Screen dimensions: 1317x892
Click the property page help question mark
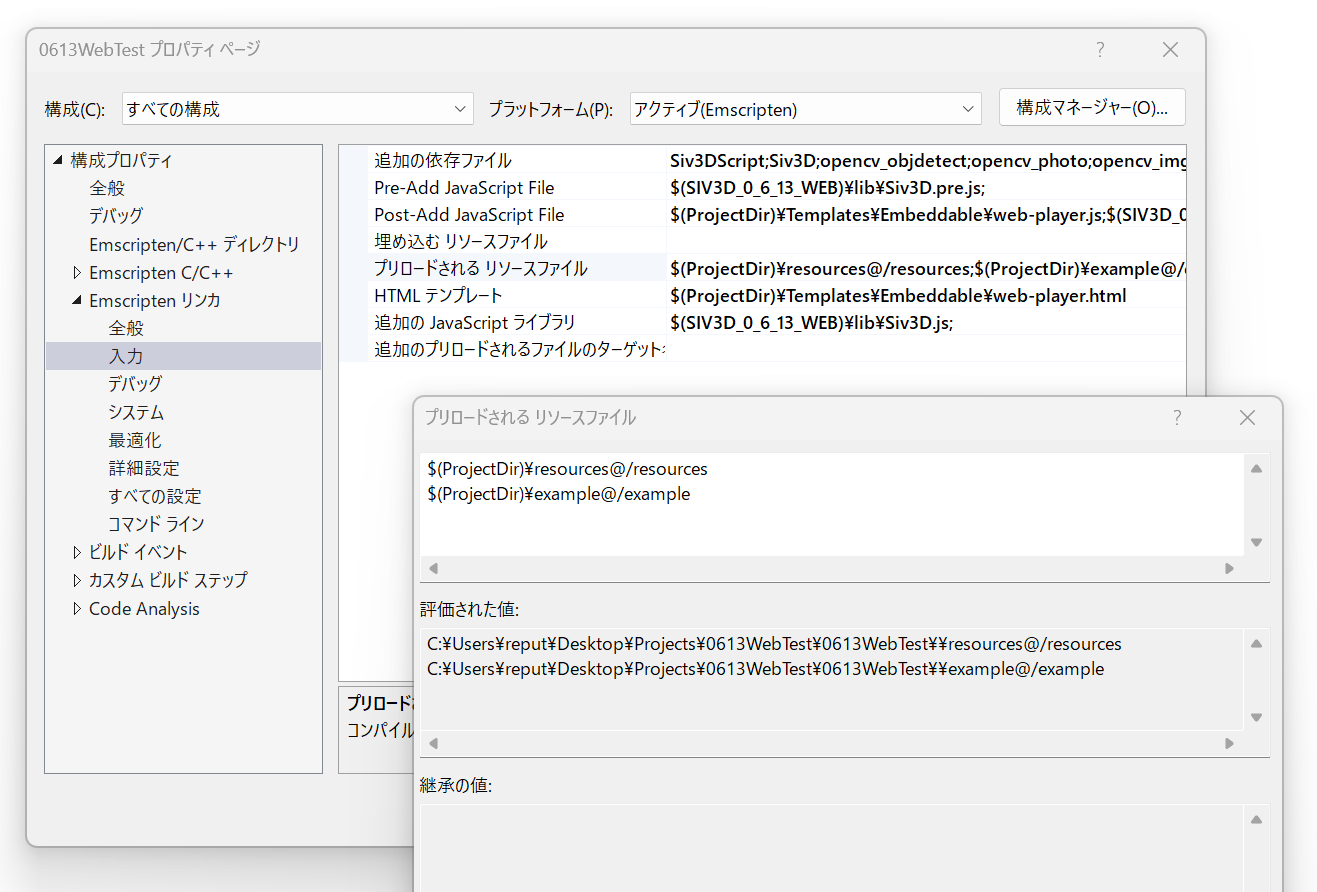[x=1100, y=50]
